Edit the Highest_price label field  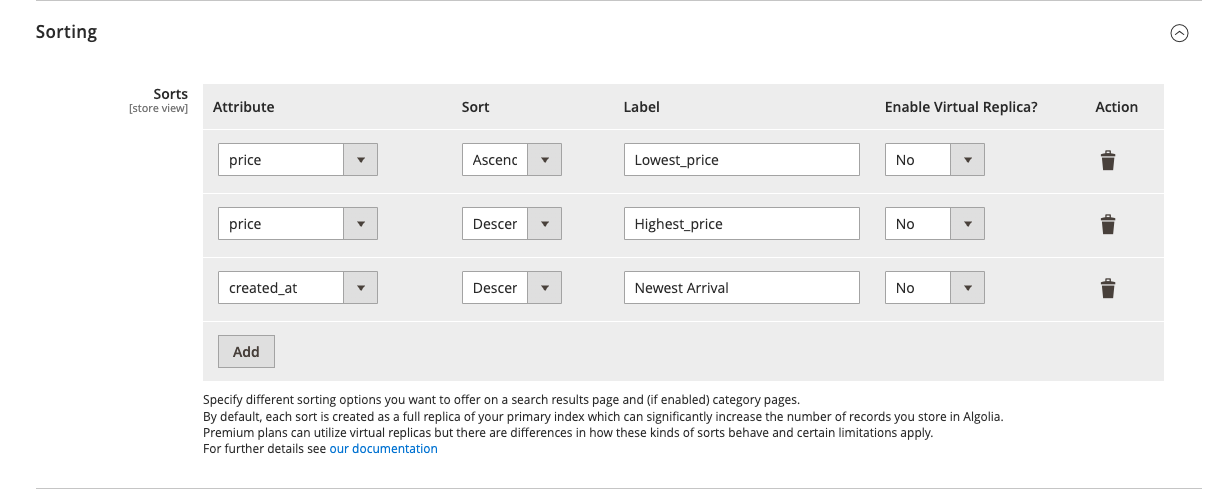(x=741, y=224)
